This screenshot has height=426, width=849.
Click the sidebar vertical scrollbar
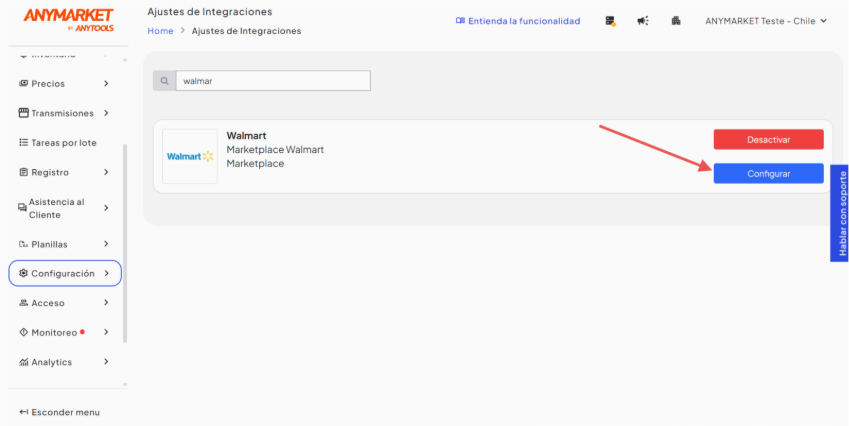(x=125, y=243)
